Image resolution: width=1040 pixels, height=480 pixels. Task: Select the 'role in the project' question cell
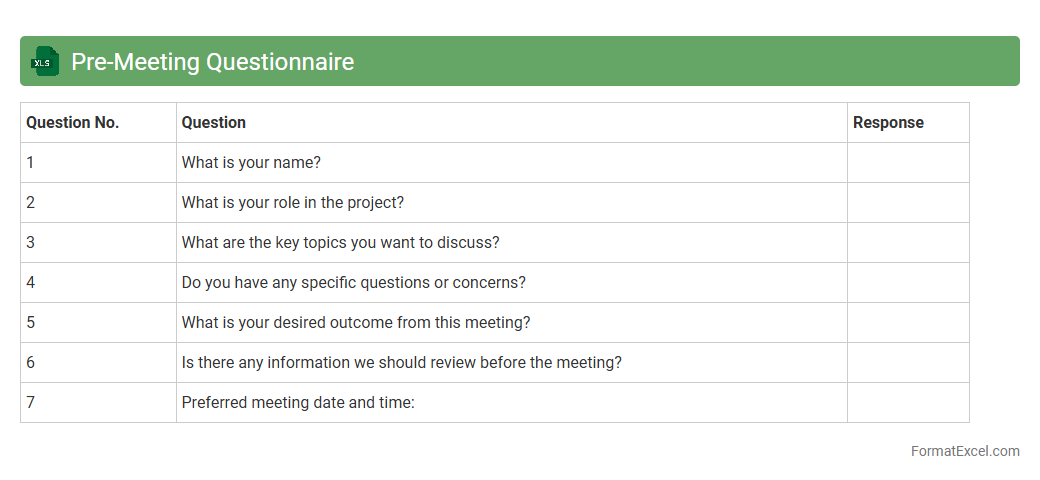click(293, 203)
